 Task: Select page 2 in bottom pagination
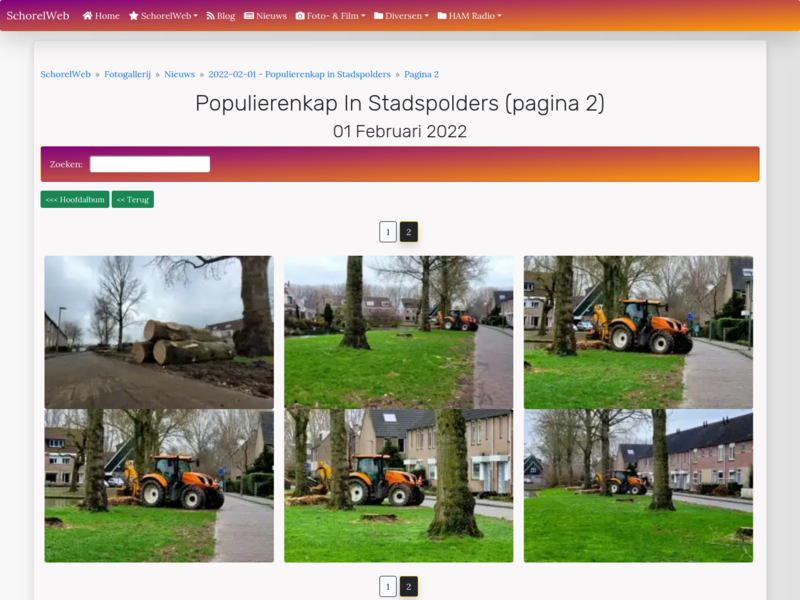point(409,587)
